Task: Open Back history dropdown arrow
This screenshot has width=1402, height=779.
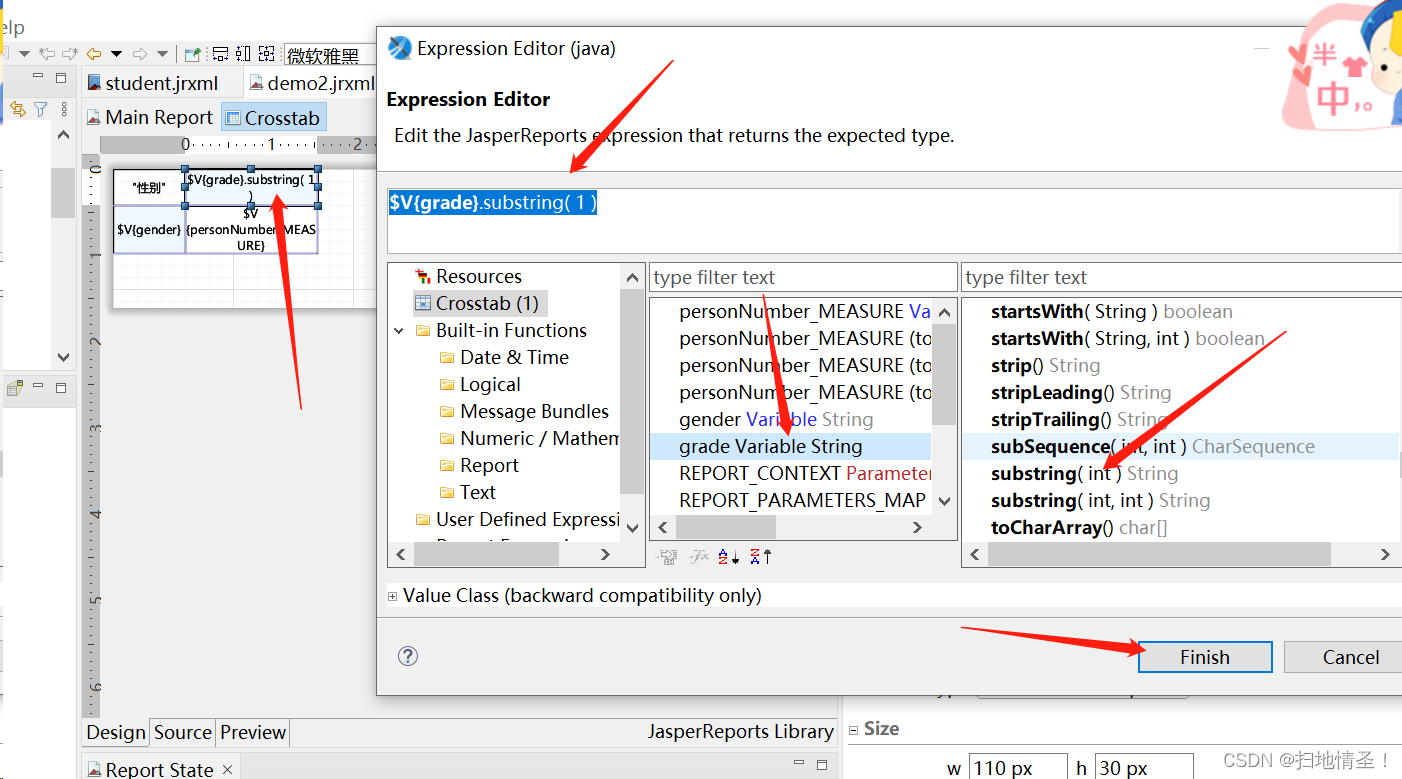Action: [116, 54]
